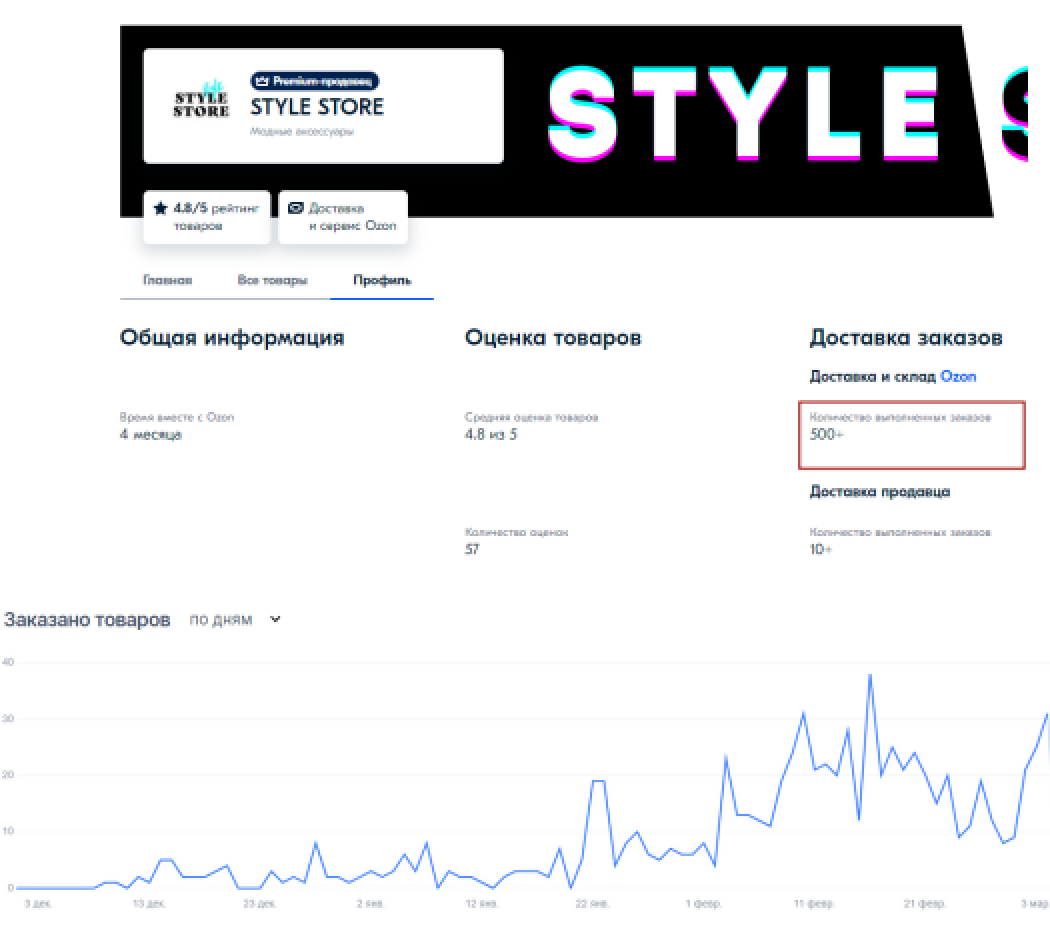Image resolution: width=1050 pixels, height=942 pixels.
Task: Click the chevron next to по дням
Action: [x=275, y=620]
